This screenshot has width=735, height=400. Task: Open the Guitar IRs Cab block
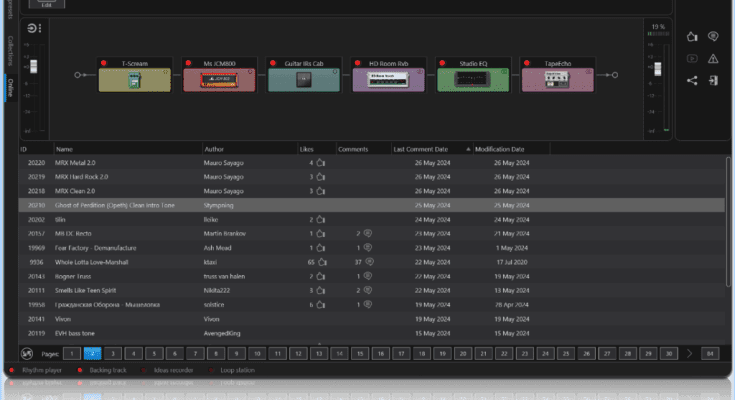point(303,80)
